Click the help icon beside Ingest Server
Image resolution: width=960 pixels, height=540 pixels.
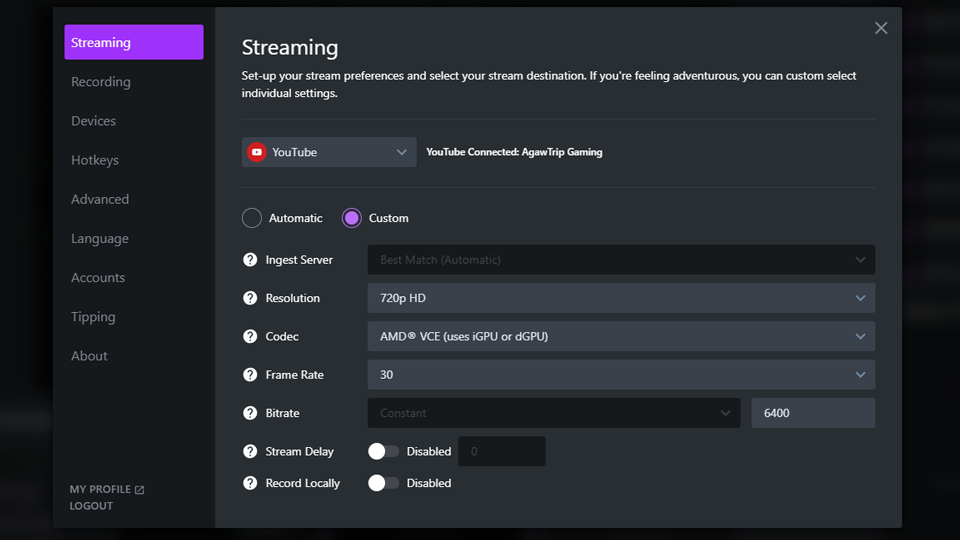pos(250,260)
